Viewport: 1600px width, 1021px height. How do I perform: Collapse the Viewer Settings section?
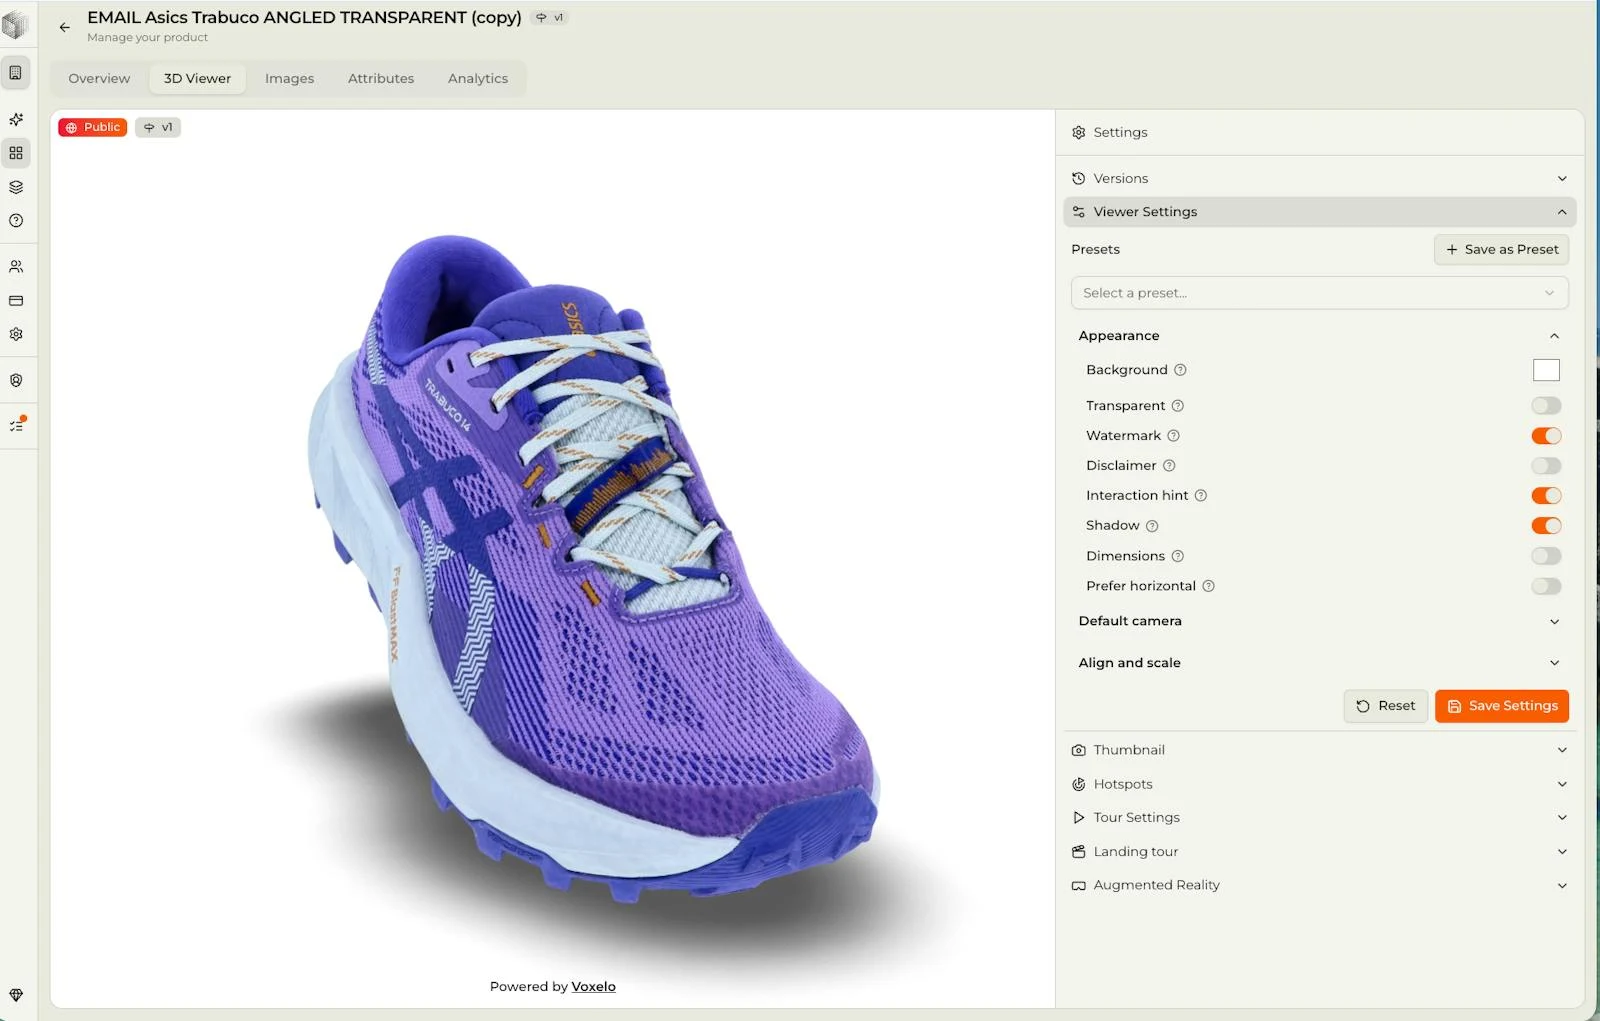1319,212
